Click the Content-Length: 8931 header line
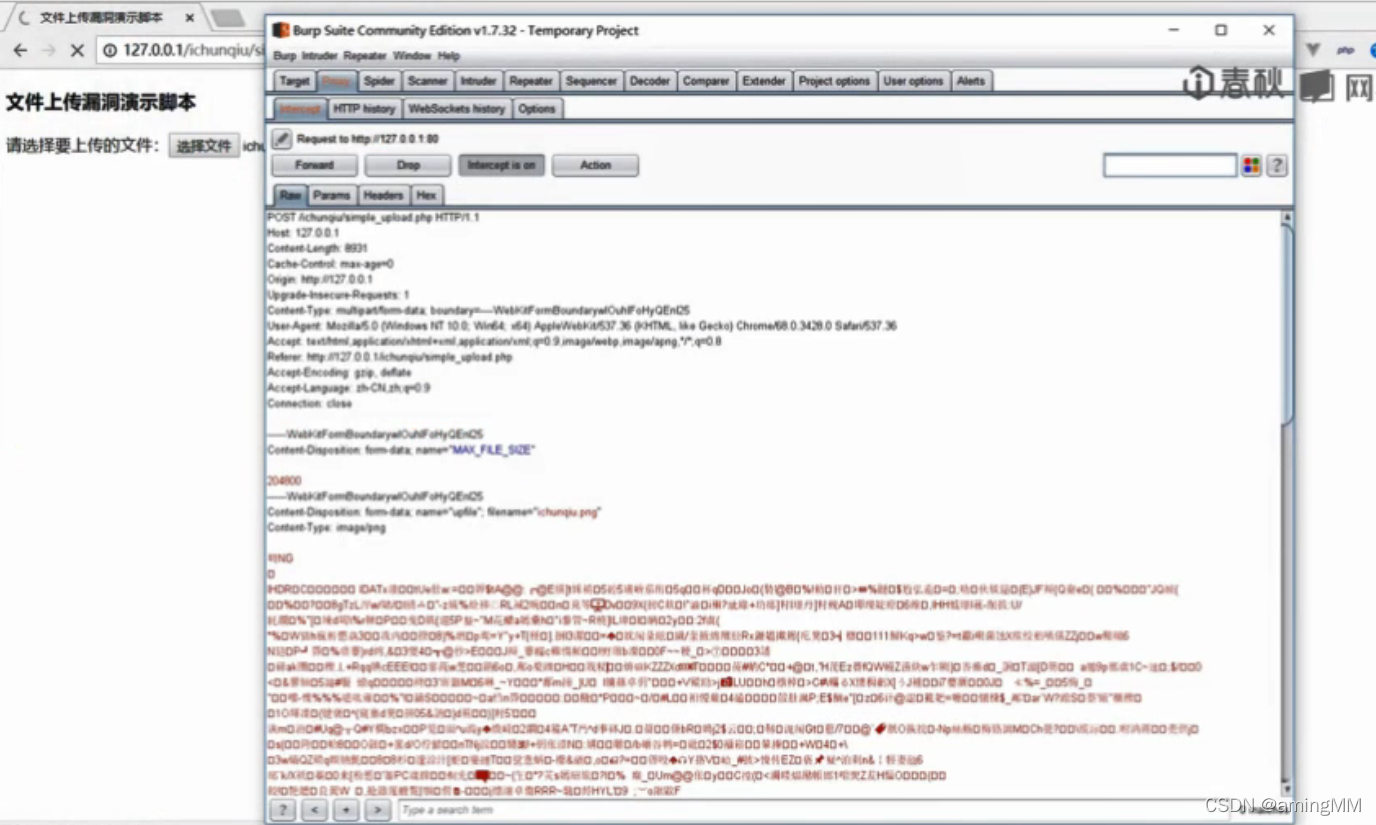 pos(317,248)
